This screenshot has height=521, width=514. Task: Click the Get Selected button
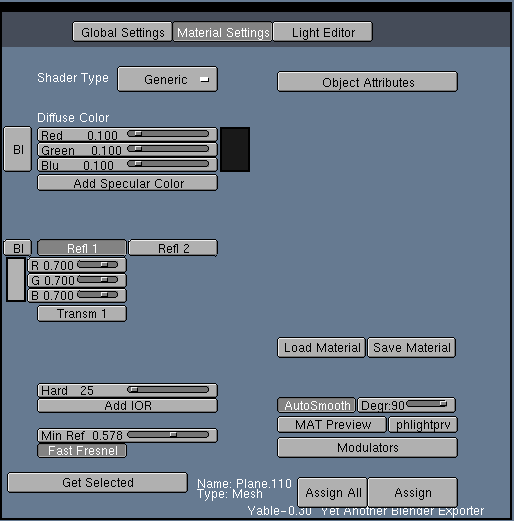97,482
